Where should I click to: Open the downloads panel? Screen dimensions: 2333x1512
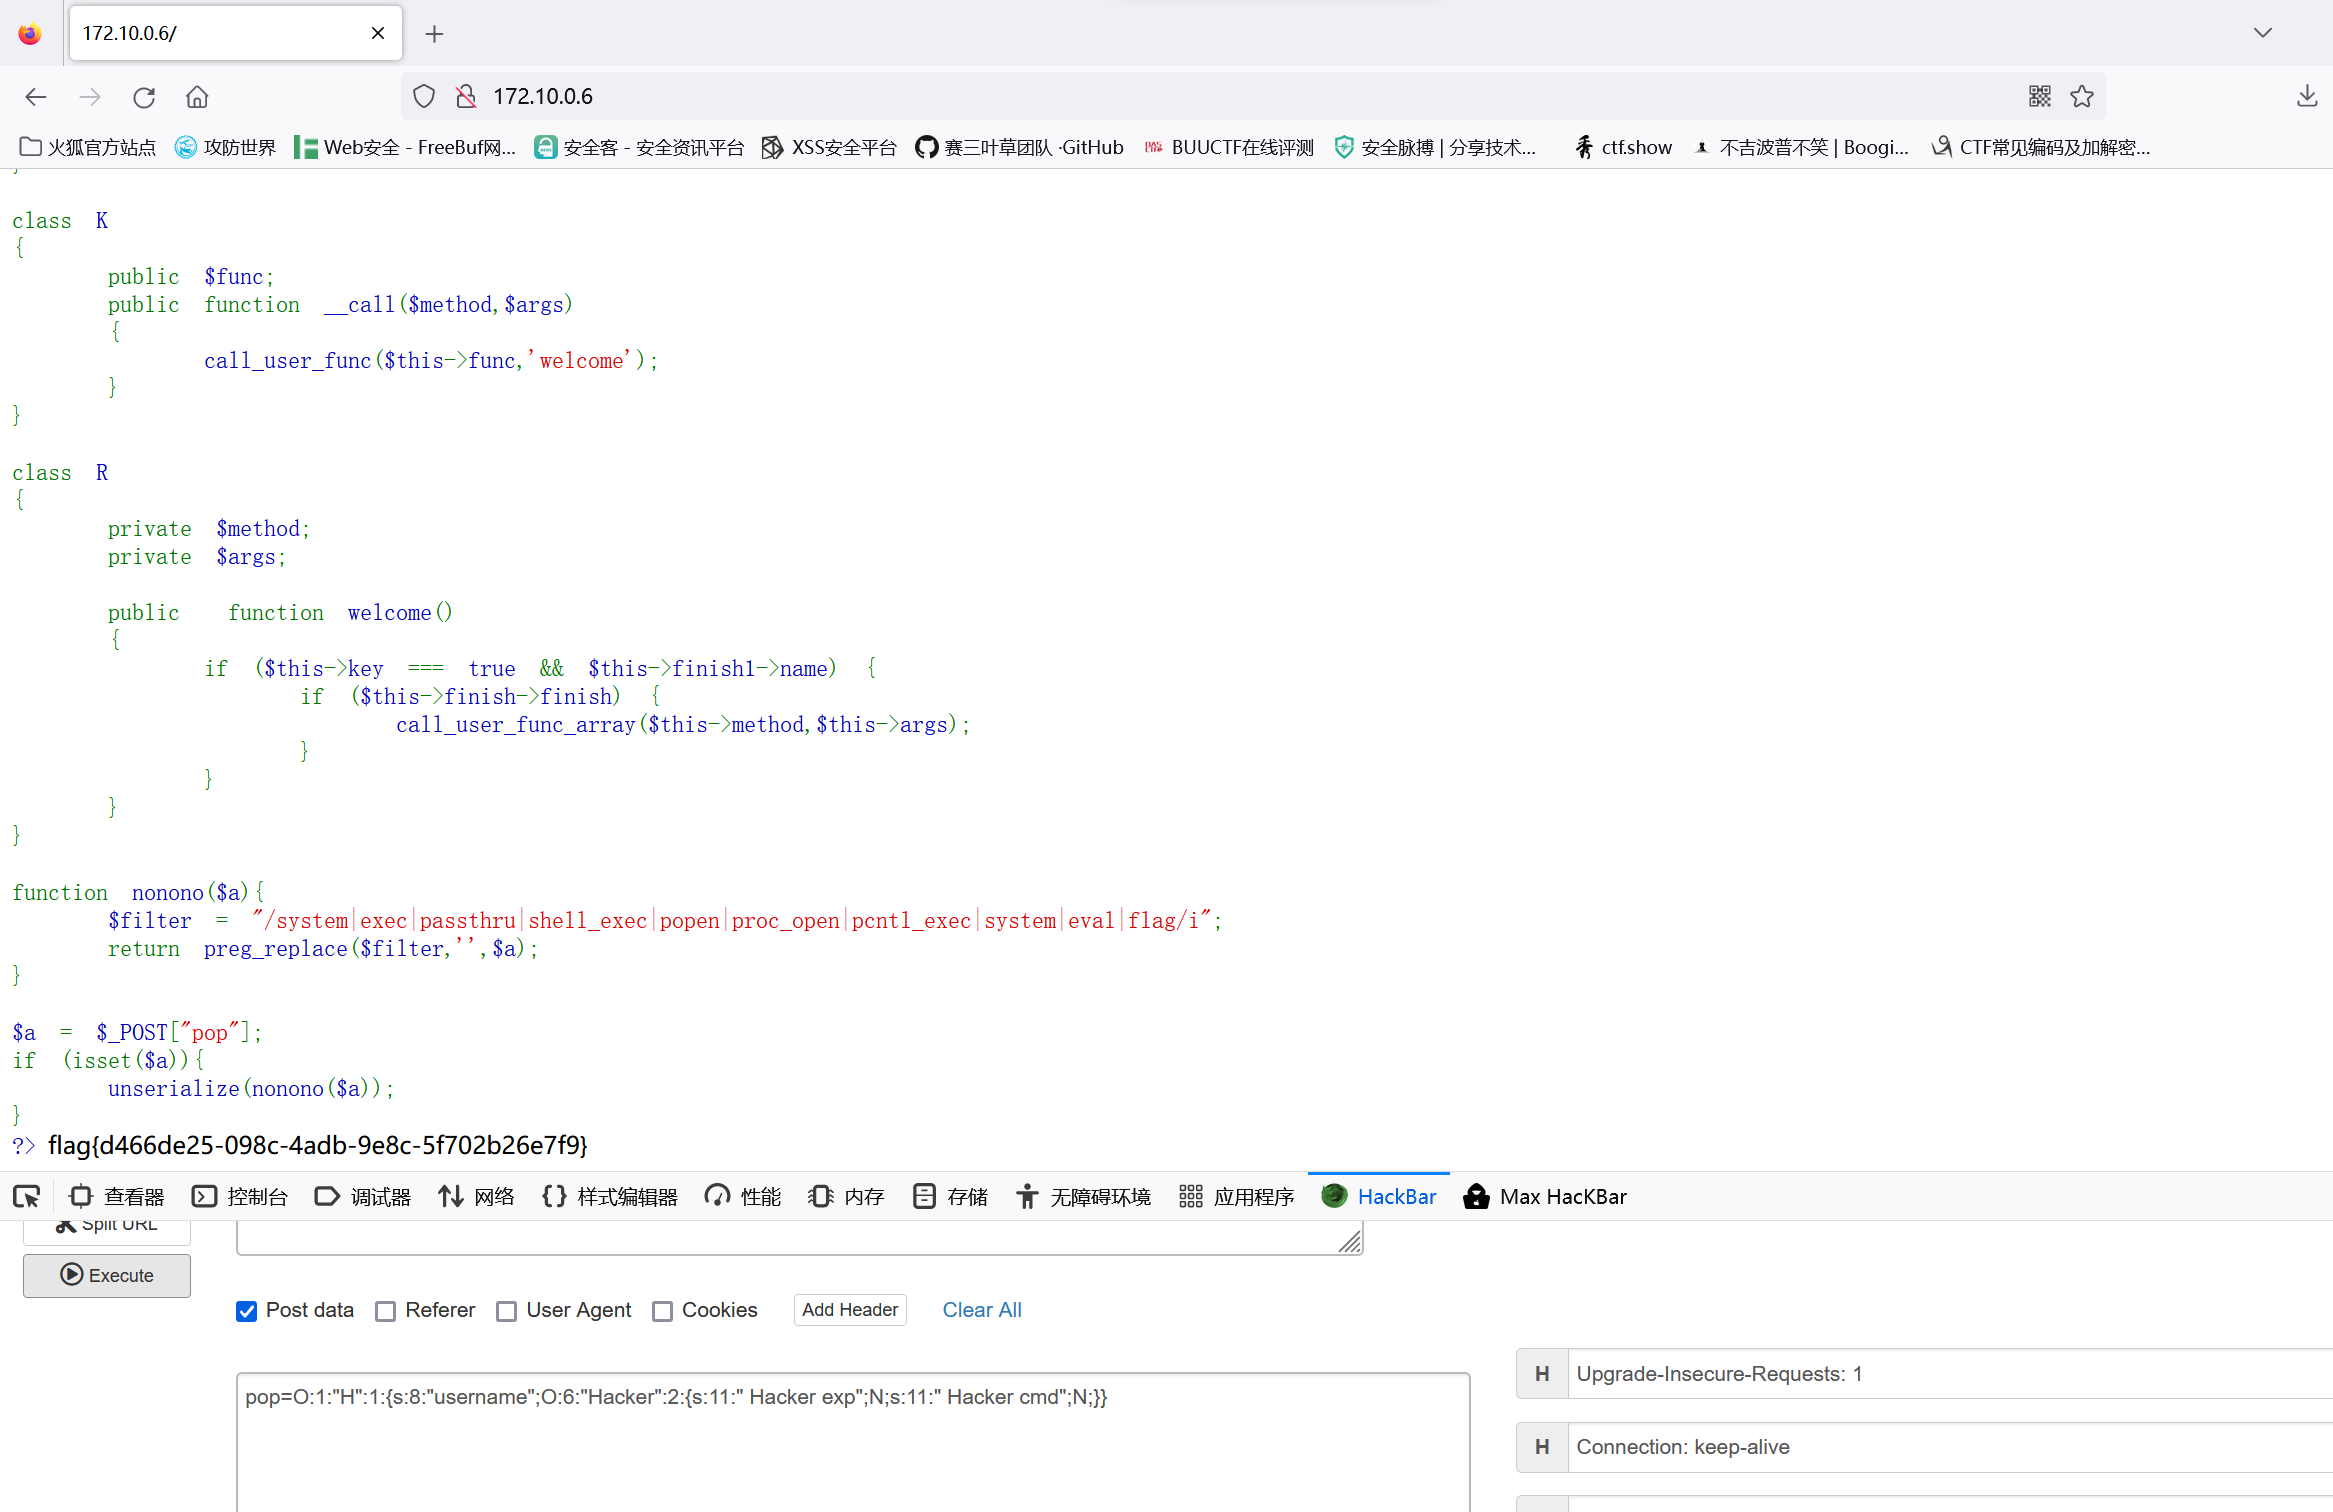(x=2307, y=96)
